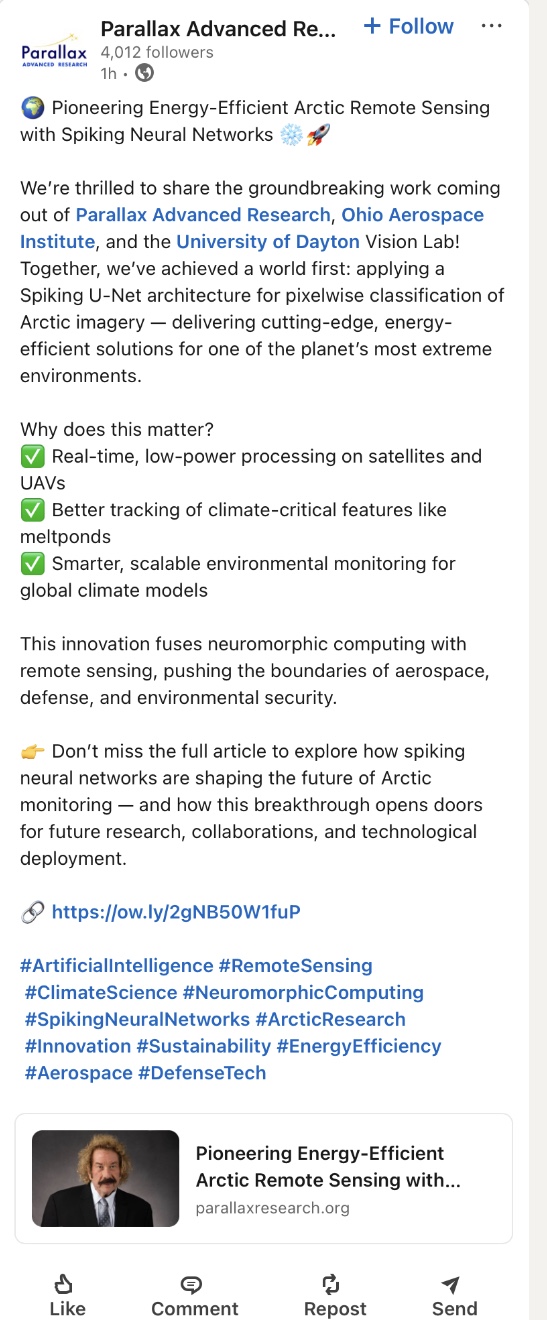Follow Parallax Advanced Research
This screenshot has width=547, height=1320.
408,27
